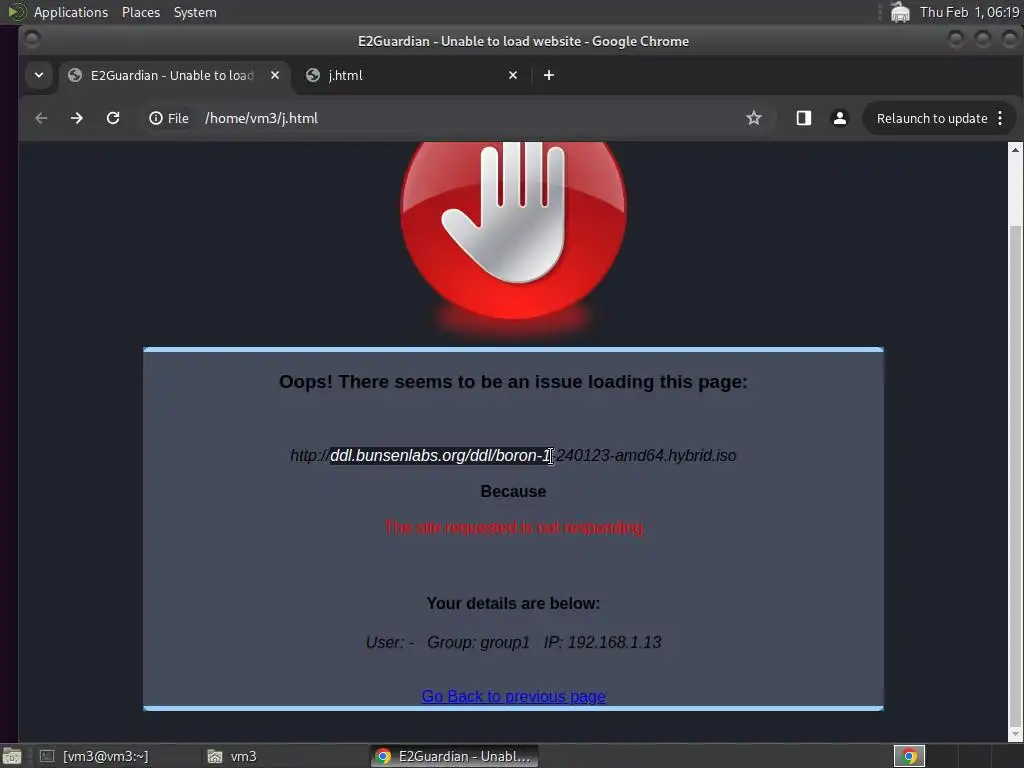Close the j.html tab
The height and width of the screenshot is (768, 1024).
[x=513, y=75]
